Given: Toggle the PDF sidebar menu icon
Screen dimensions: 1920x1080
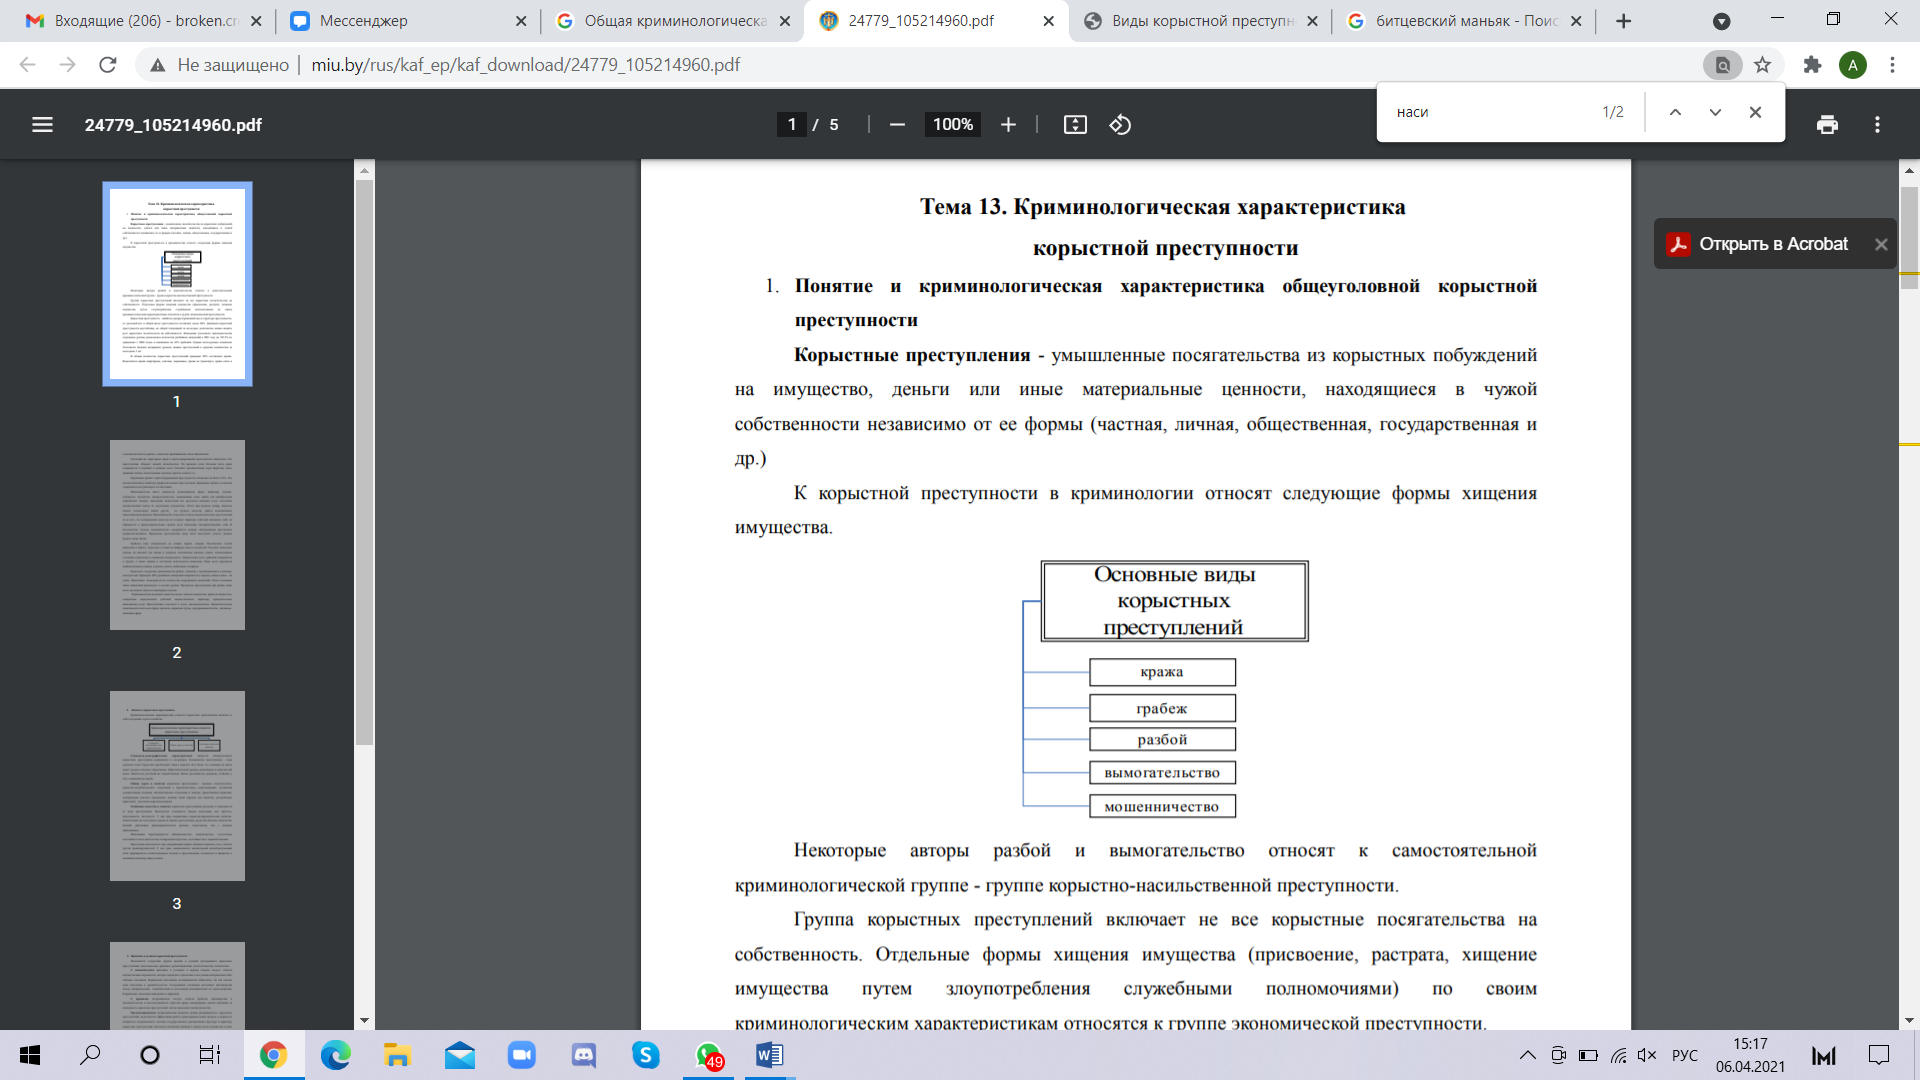Looking at the screenshot, I should point(42,125).
